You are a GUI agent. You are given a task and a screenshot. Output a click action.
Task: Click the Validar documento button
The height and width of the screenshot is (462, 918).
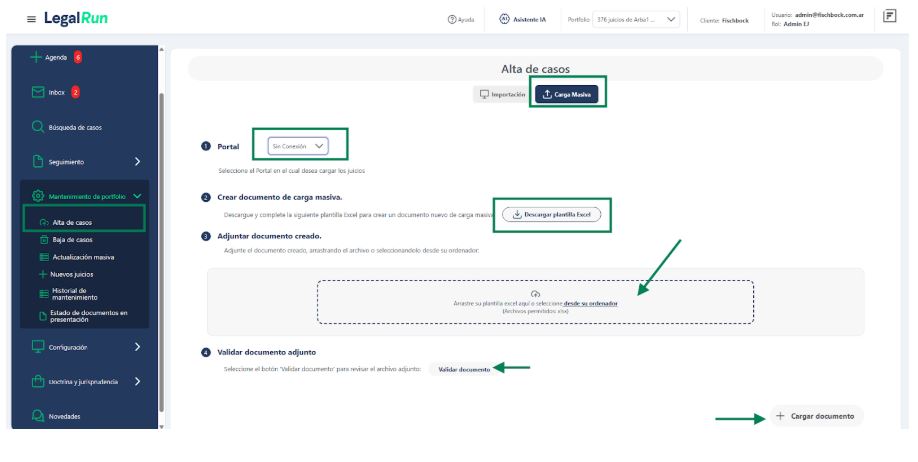pos(464,369)
